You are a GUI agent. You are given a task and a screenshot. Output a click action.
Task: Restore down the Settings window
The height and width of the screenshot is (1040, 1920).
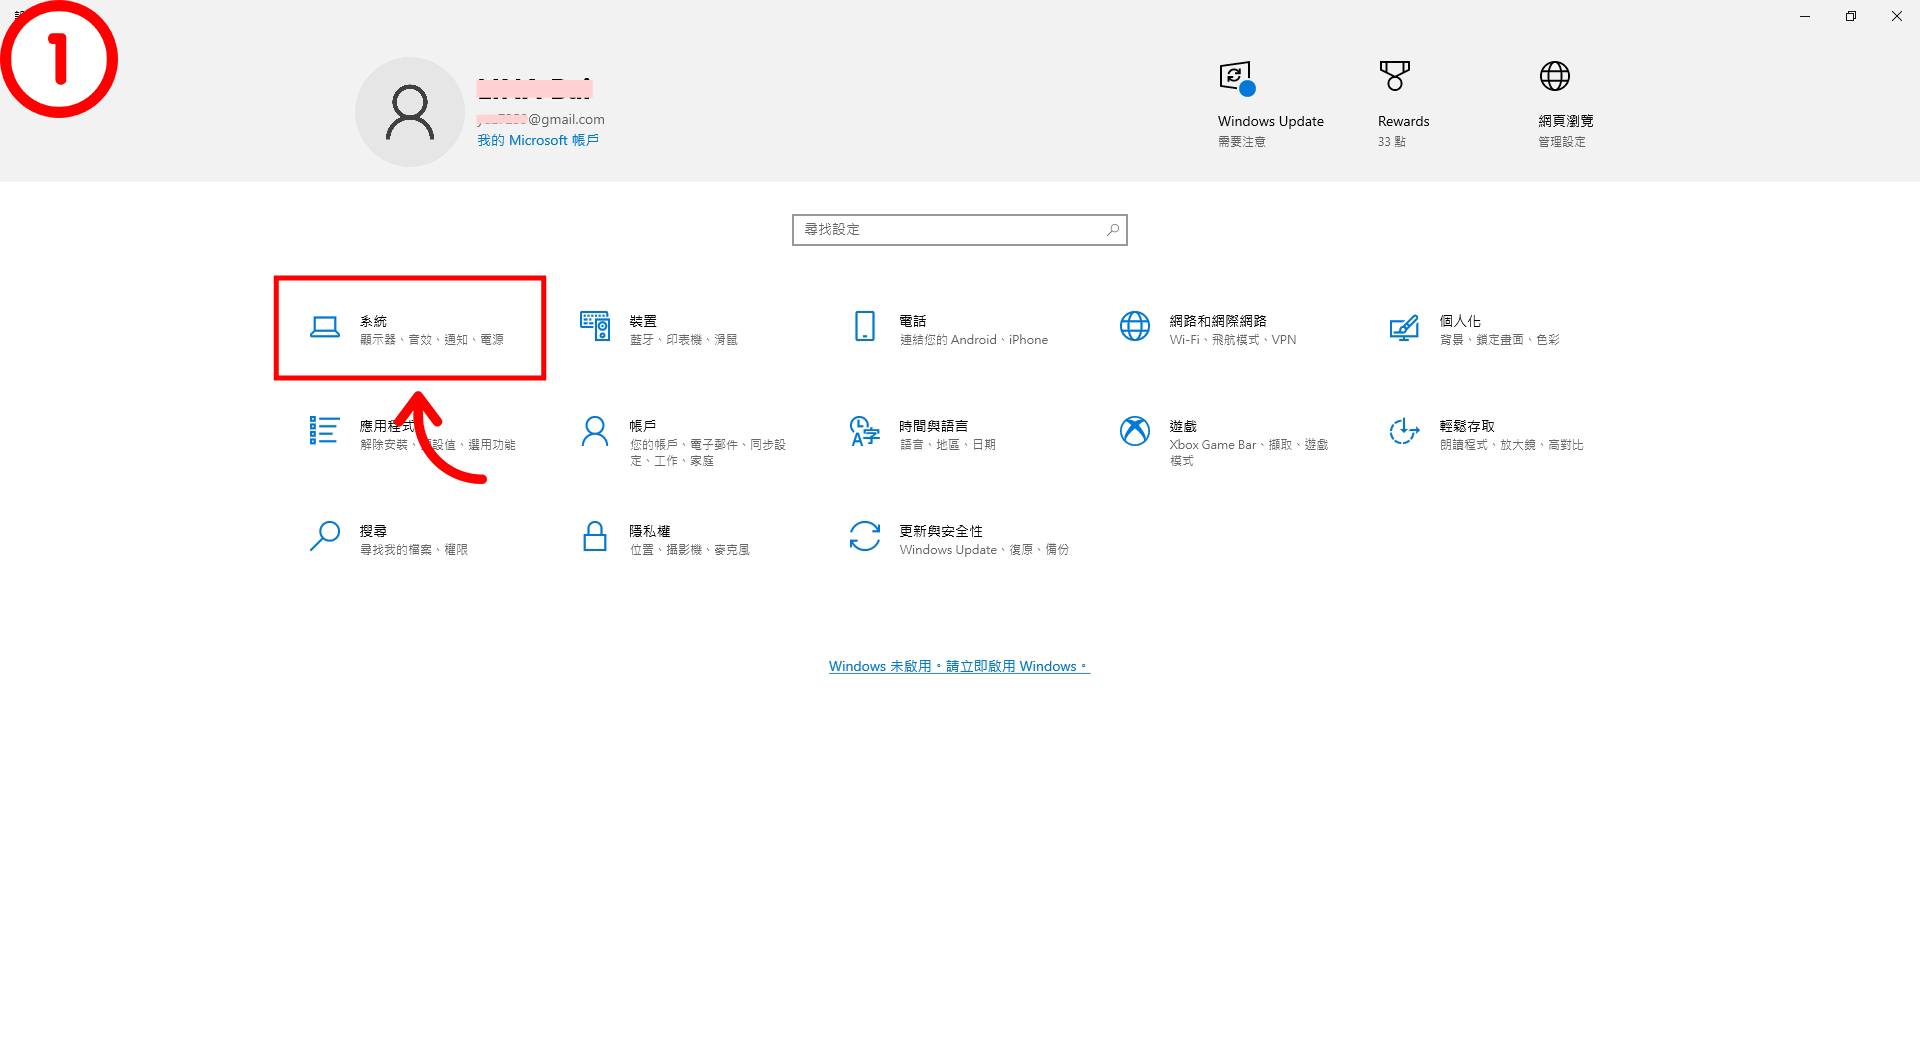1851,16
